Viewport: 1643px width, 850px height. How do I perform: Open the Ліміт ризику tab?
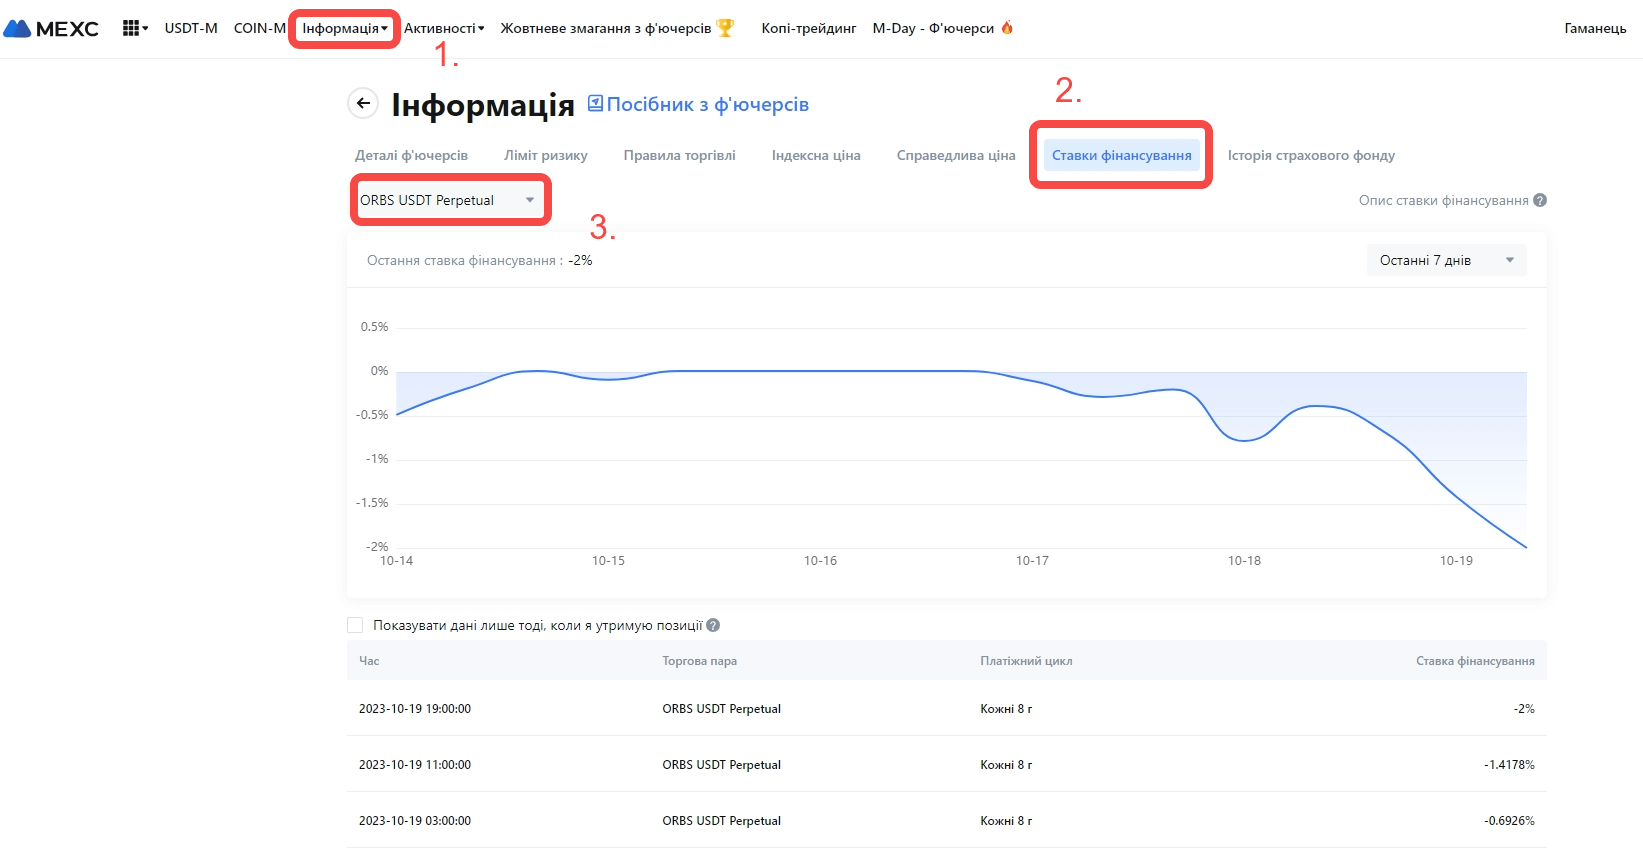point(545,155)
